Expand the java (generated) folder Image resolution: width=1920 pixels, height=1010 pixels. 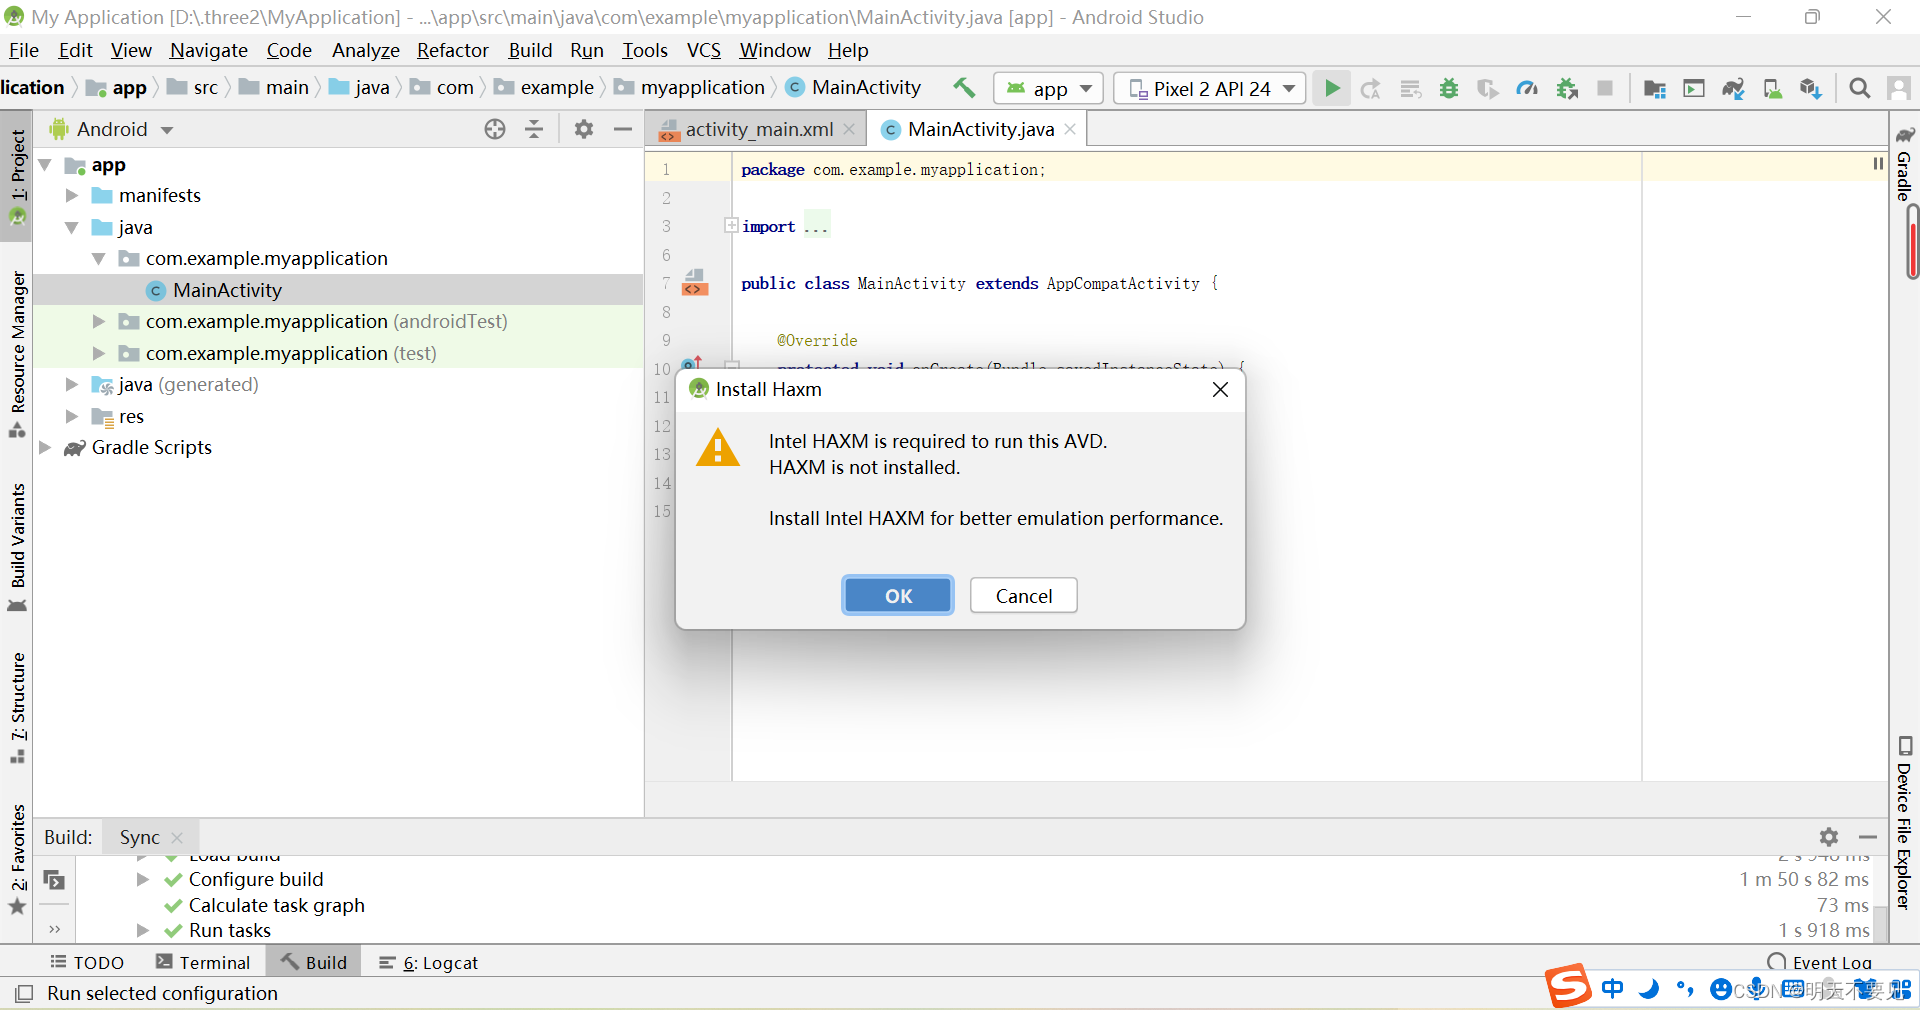click(71, 384)
